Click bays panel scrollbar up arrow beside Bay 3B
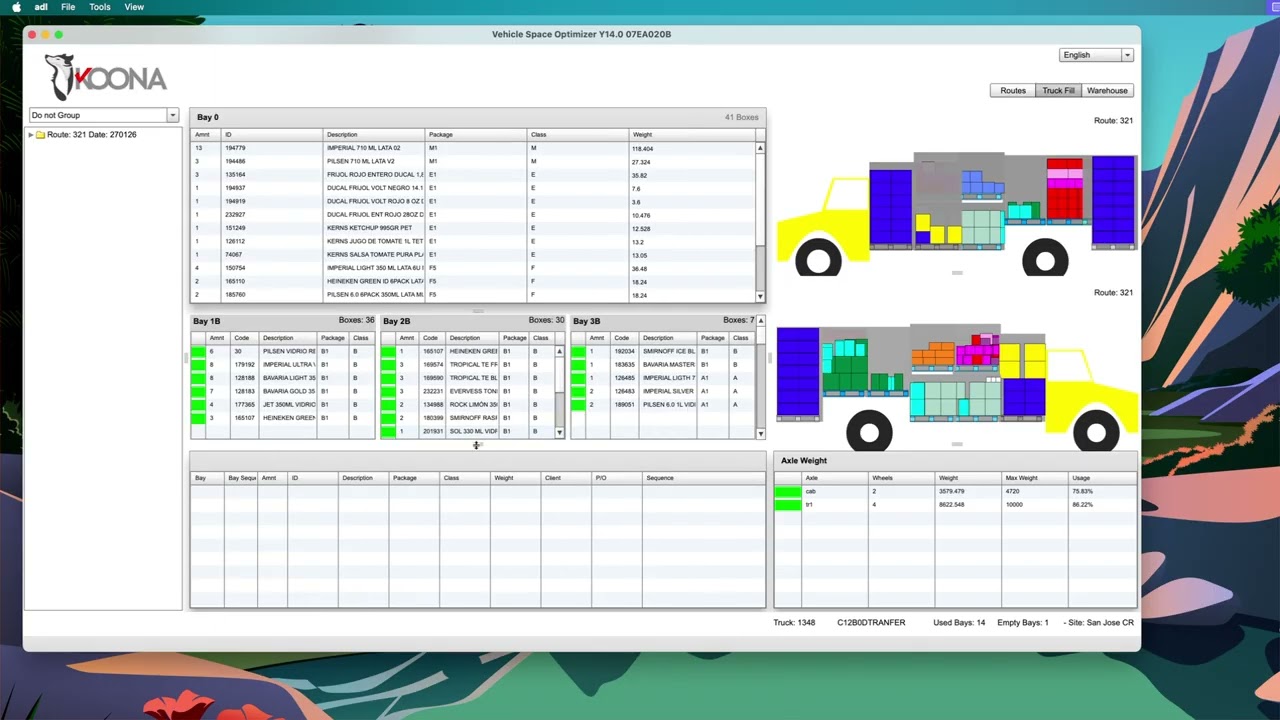The width and height of the screenshot is (1280, 720). tap(761, 321)
